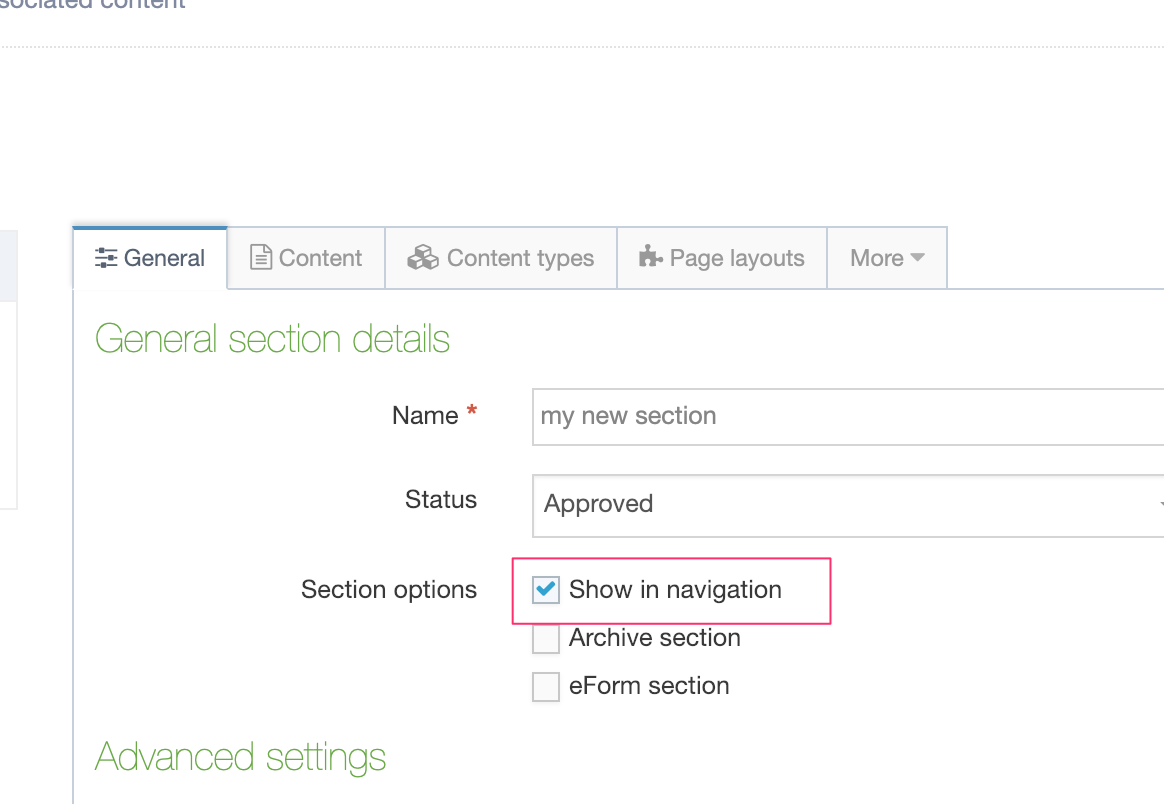Click the Show in navigation label text
Image resolution: width=1164 pixels, height=804 pixels.
(675, 590)
